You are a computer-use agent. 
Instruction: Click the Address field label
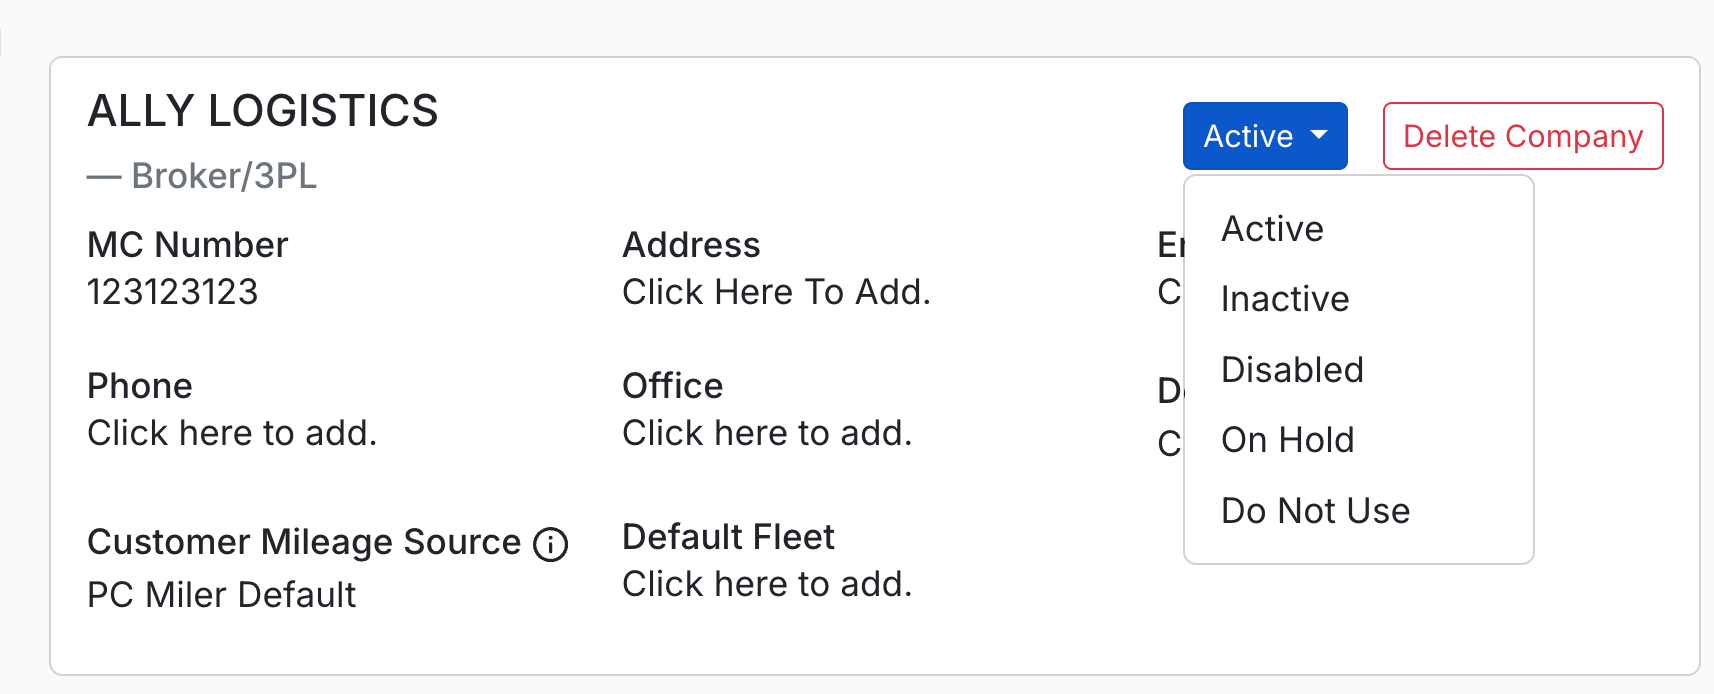691,245
